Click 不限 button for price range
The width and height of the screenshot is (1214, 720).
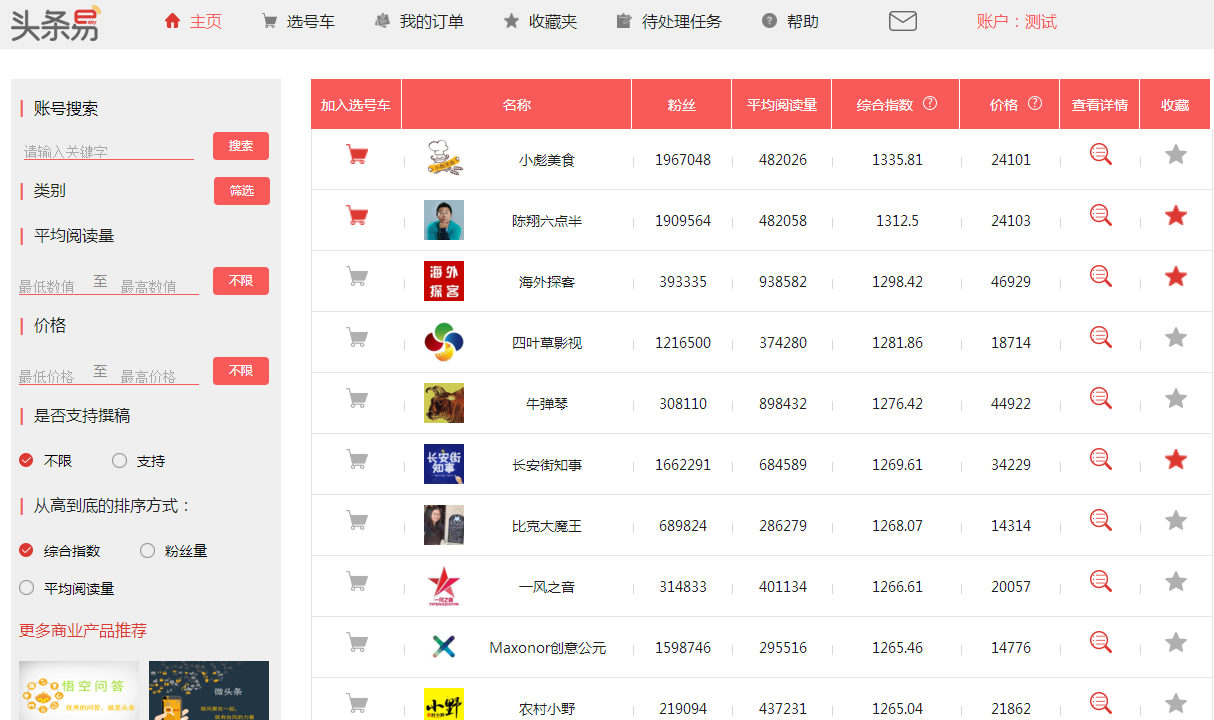click(241, 371)
